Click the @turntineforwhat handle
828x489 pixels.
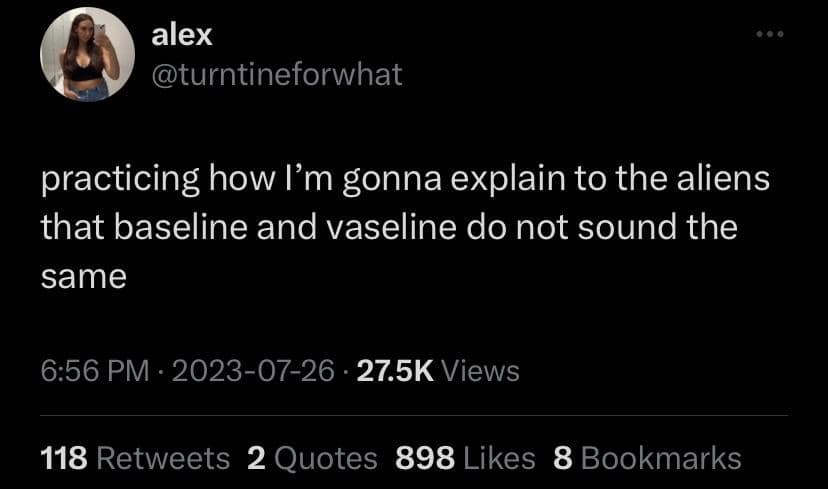(x=276, y=72)
